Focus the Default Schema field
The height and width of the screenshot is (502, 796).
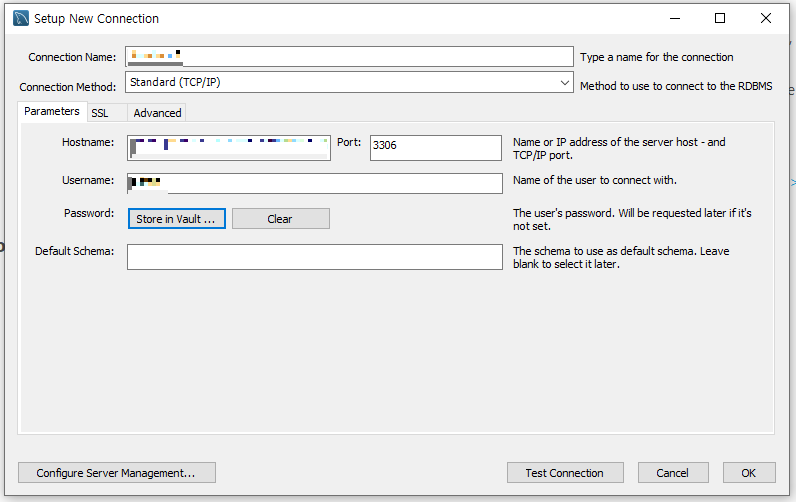(x=315, y=257)
